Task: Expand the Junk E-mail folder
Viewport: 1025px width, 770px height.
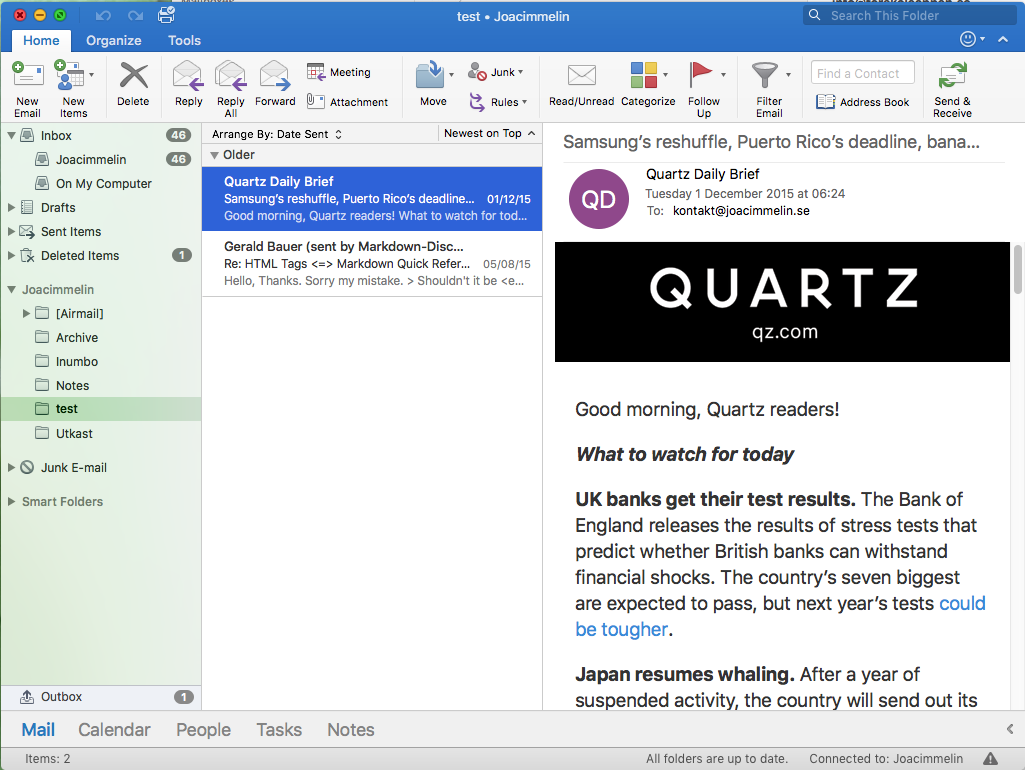Action: click(11, 467)
